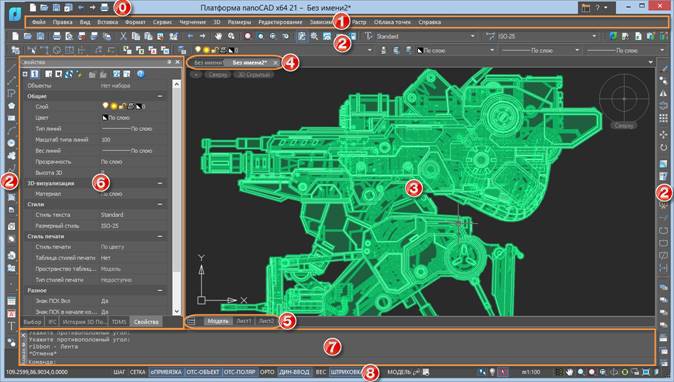Click the Rotate tool in right toolbar
This screenshot has width=674, height=382.
click(664, 147)
